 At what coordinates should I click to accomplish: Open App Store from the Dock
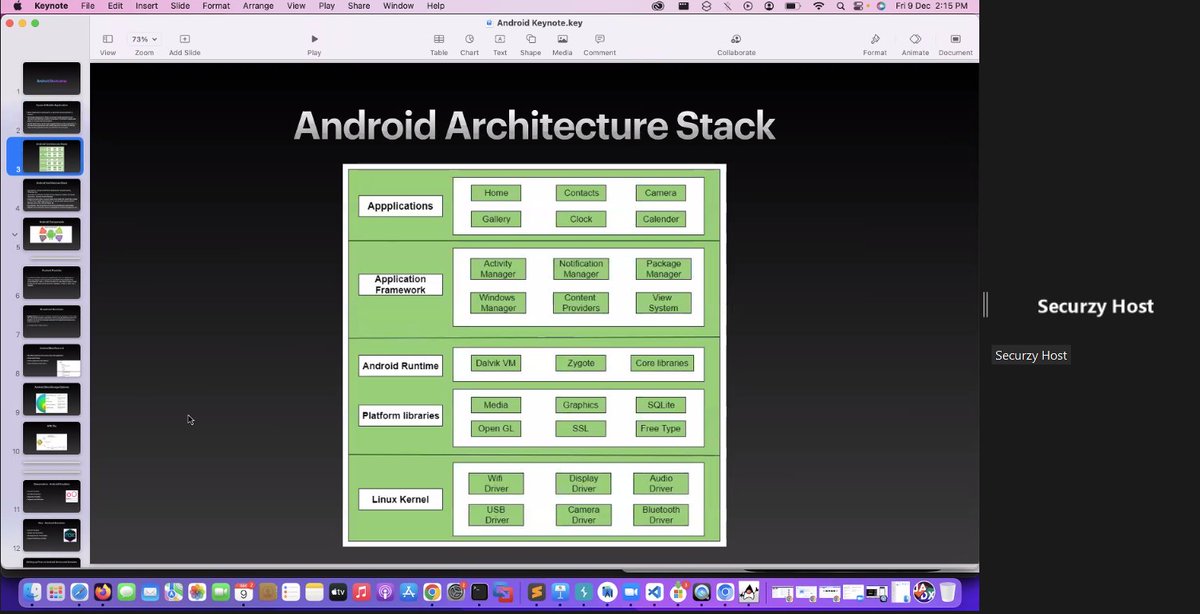tap(409, 592)
